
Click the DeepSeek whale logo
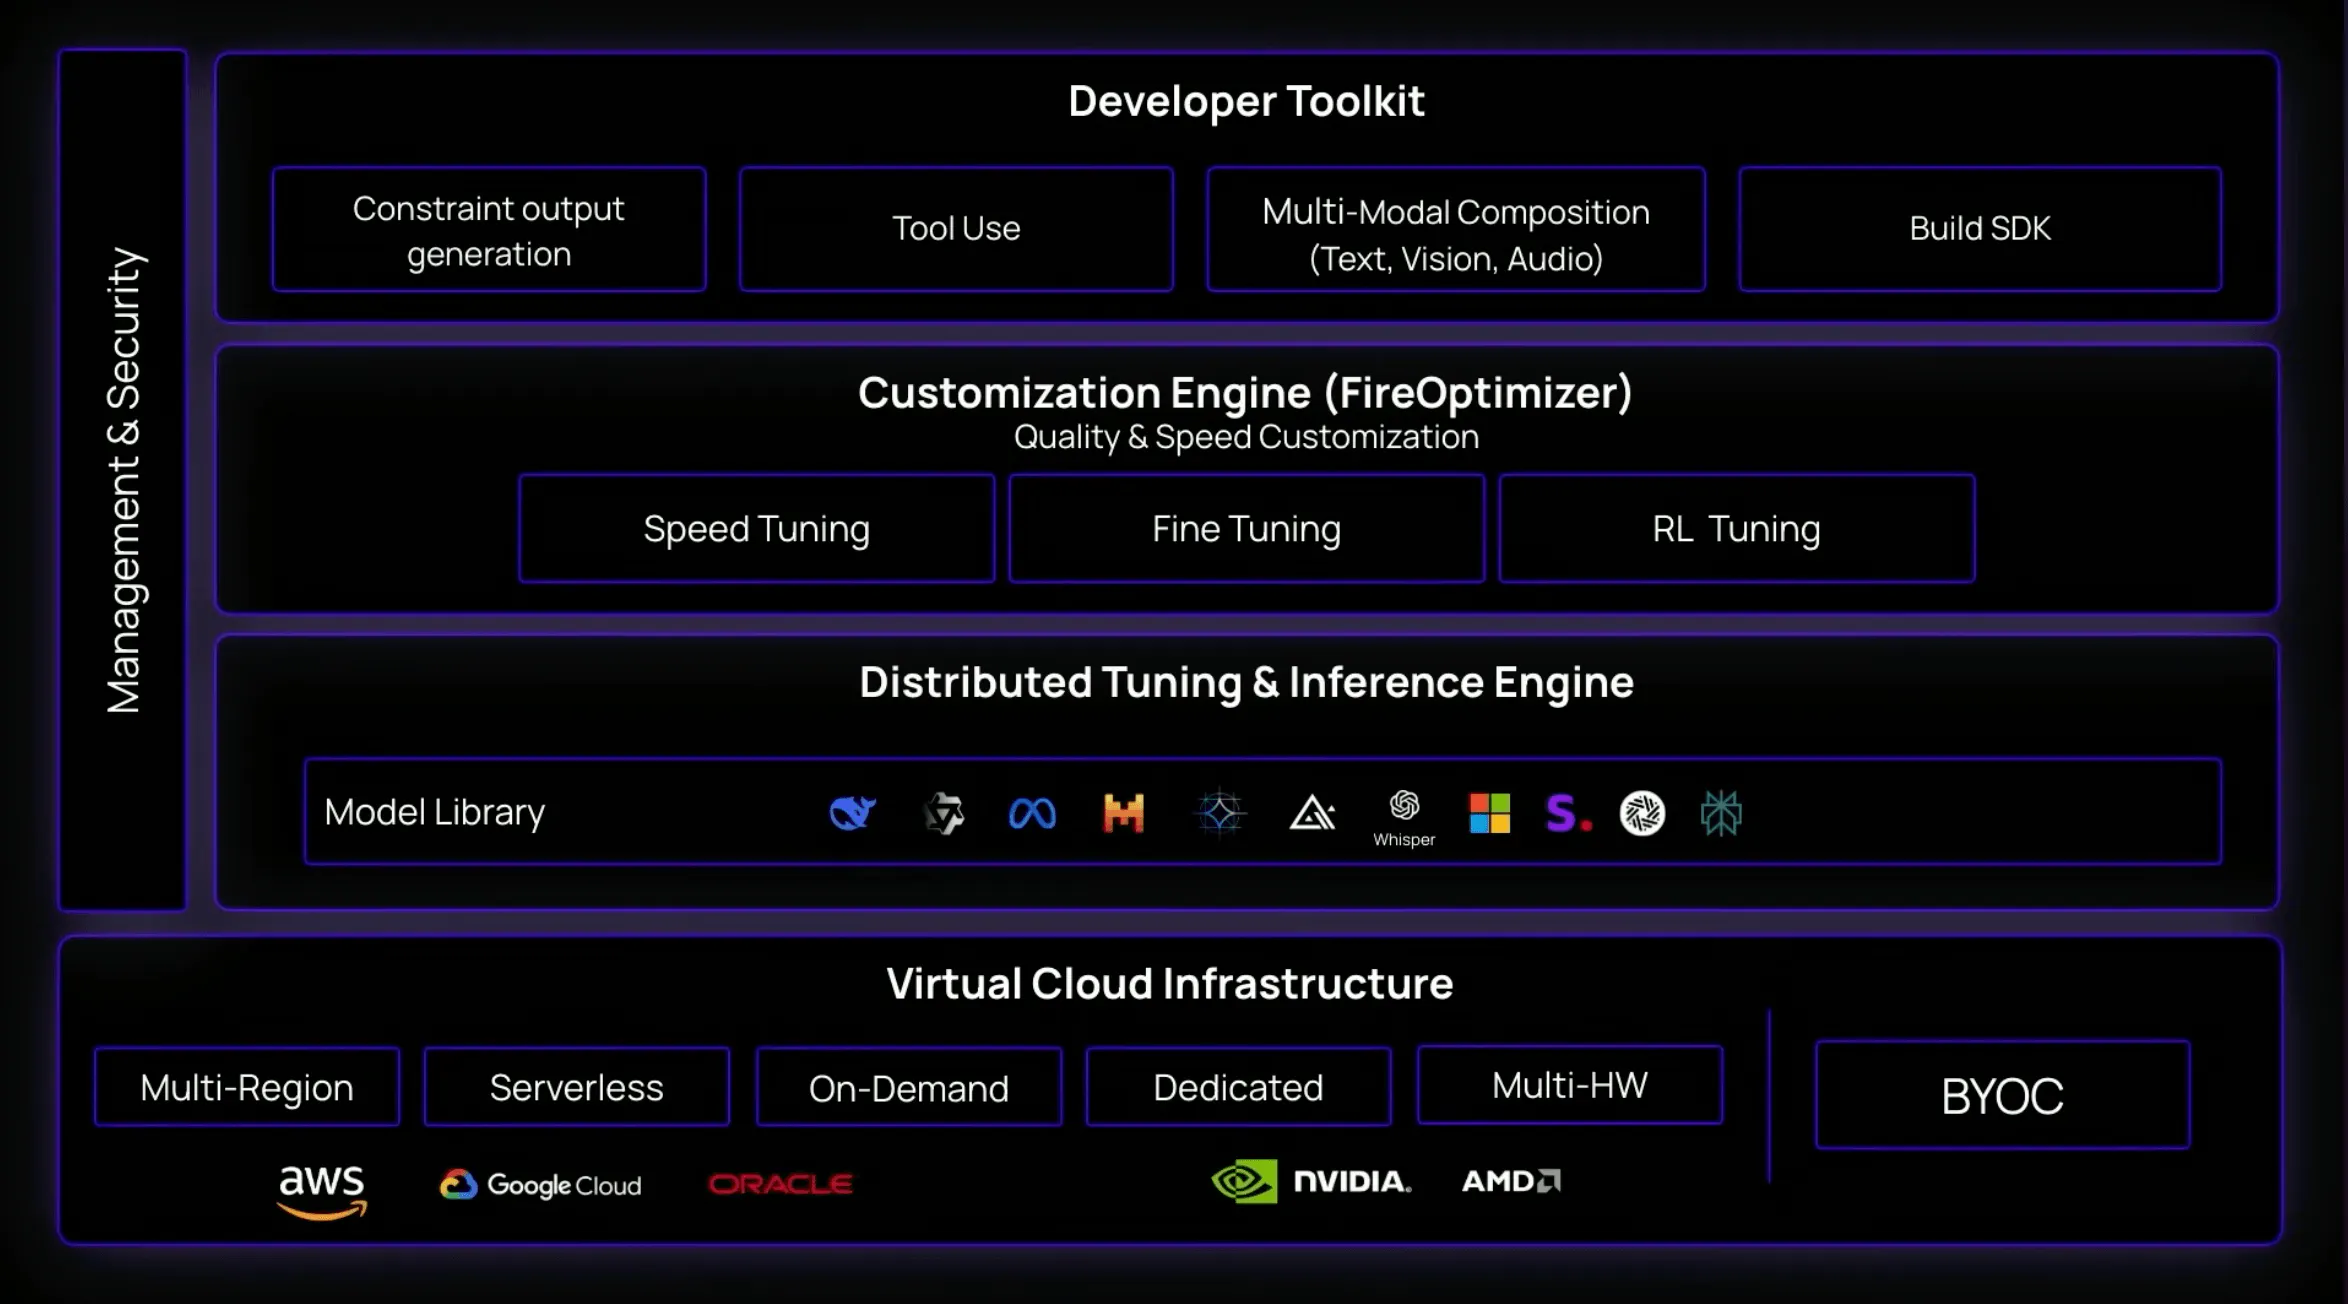(x=853, y=813)
